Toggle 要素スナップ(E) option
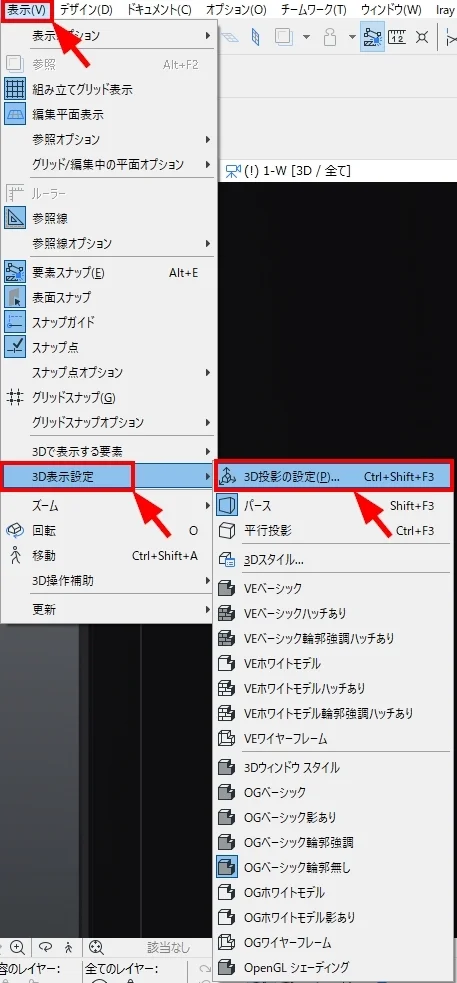457x983 pixels. point(109,272)
